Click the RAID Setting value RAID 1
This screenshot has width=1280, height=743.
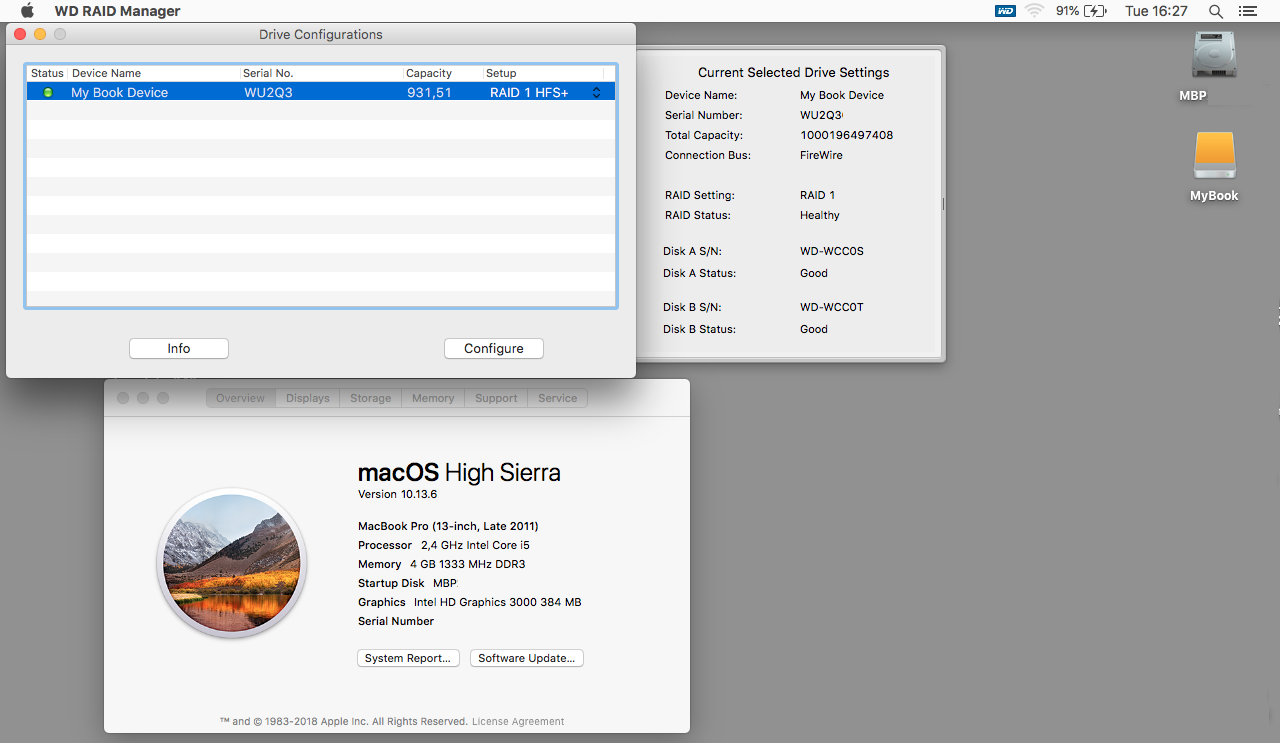[817, 195]
